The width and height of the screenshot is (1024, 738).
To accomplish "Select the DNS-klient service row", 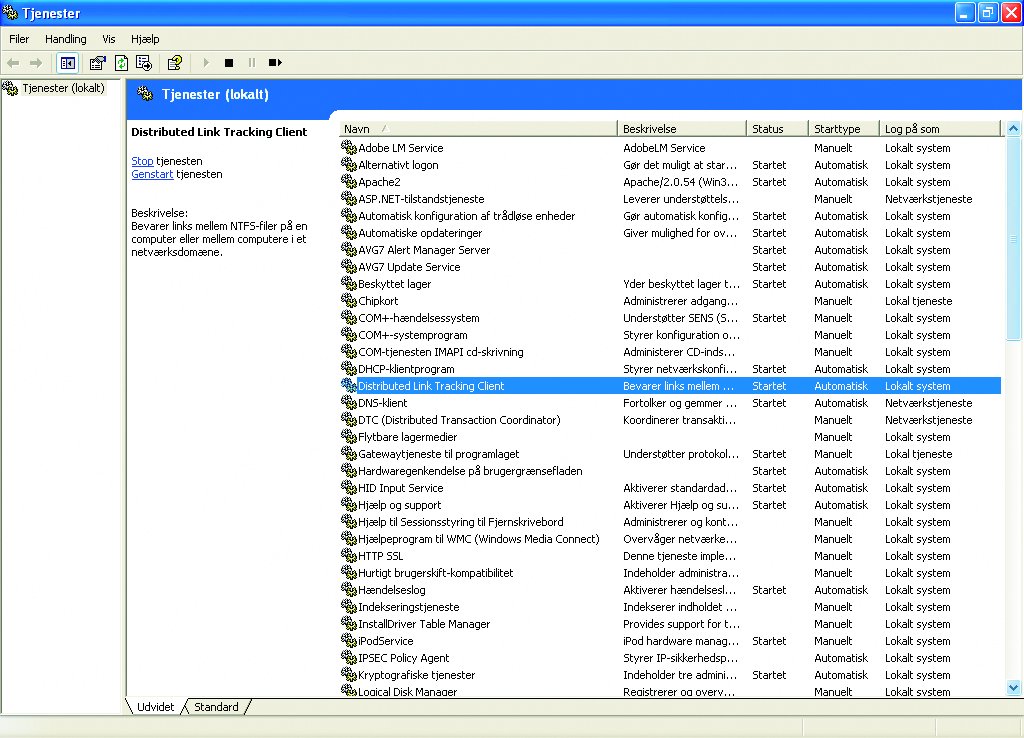I will pos(383,403).
